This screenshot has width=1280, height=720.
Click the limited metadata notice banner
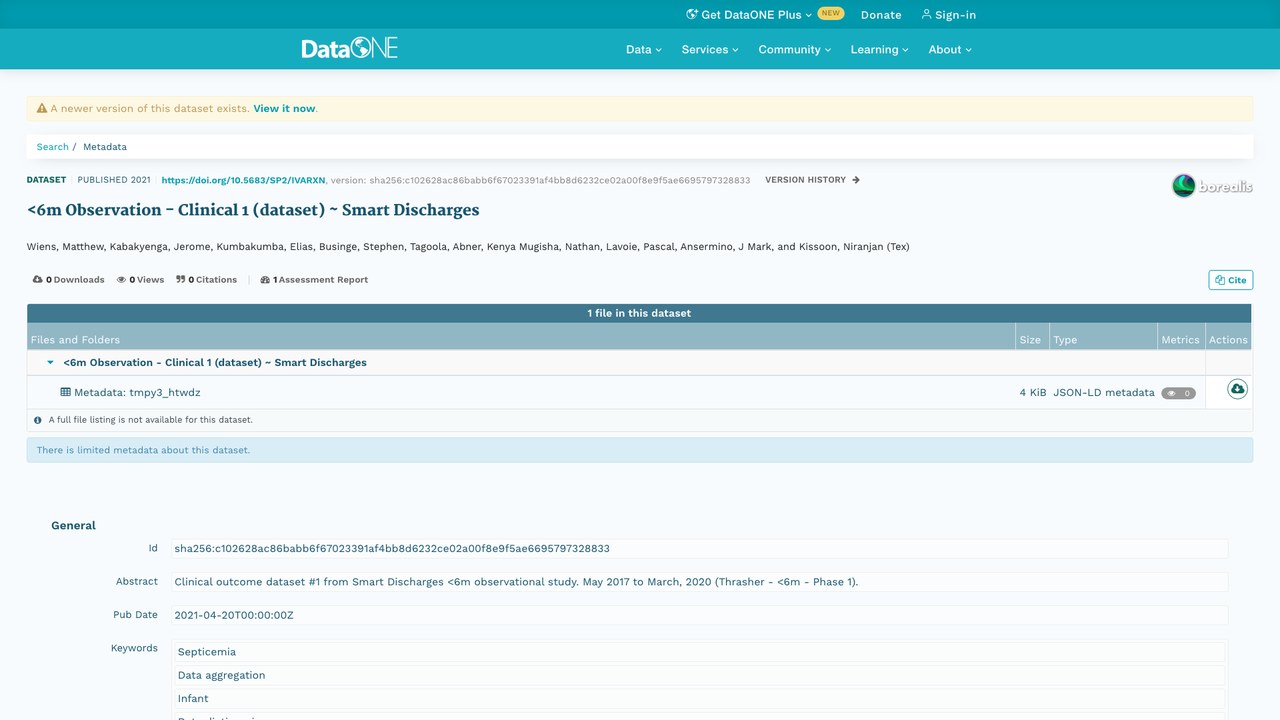pos(640,450)
